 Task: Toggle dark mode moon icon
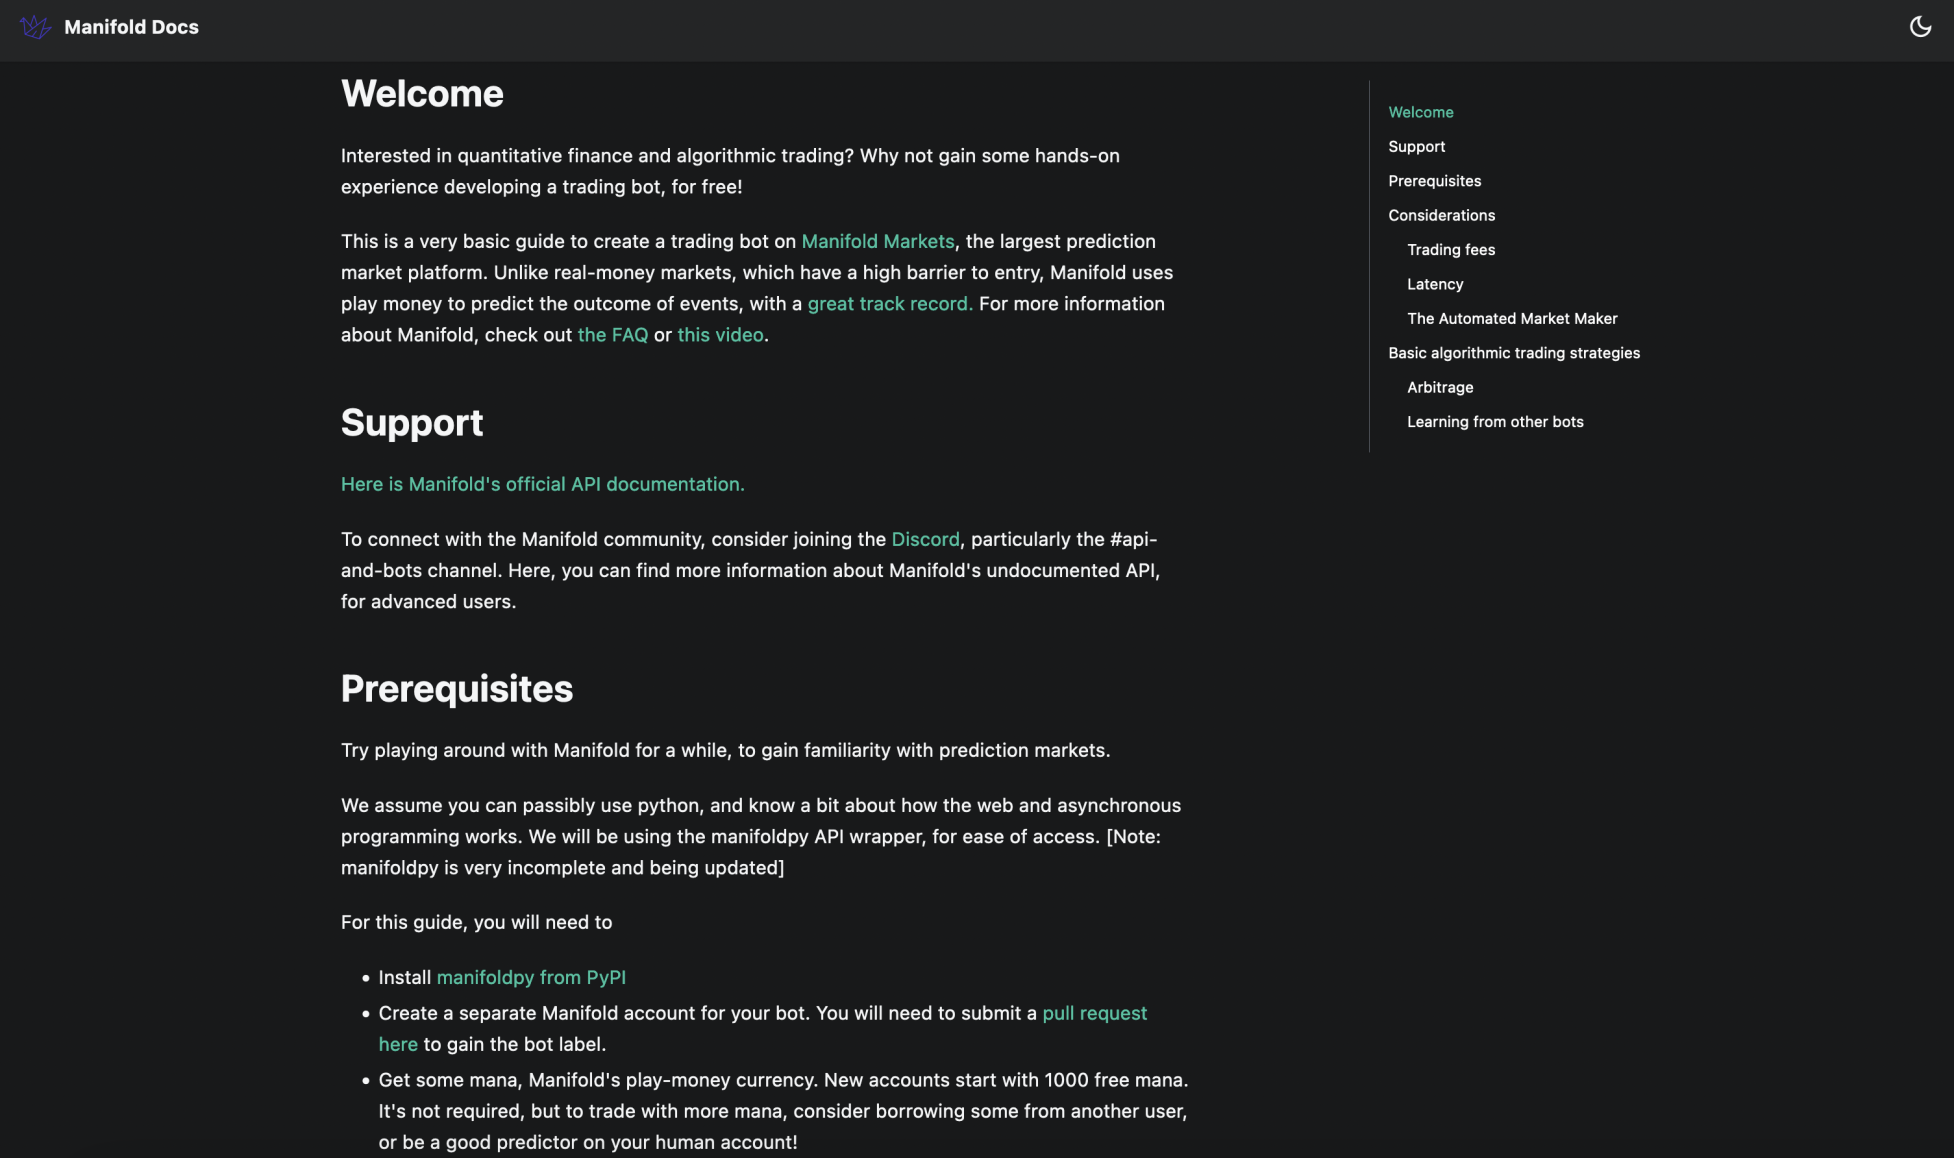[1920, 27]
